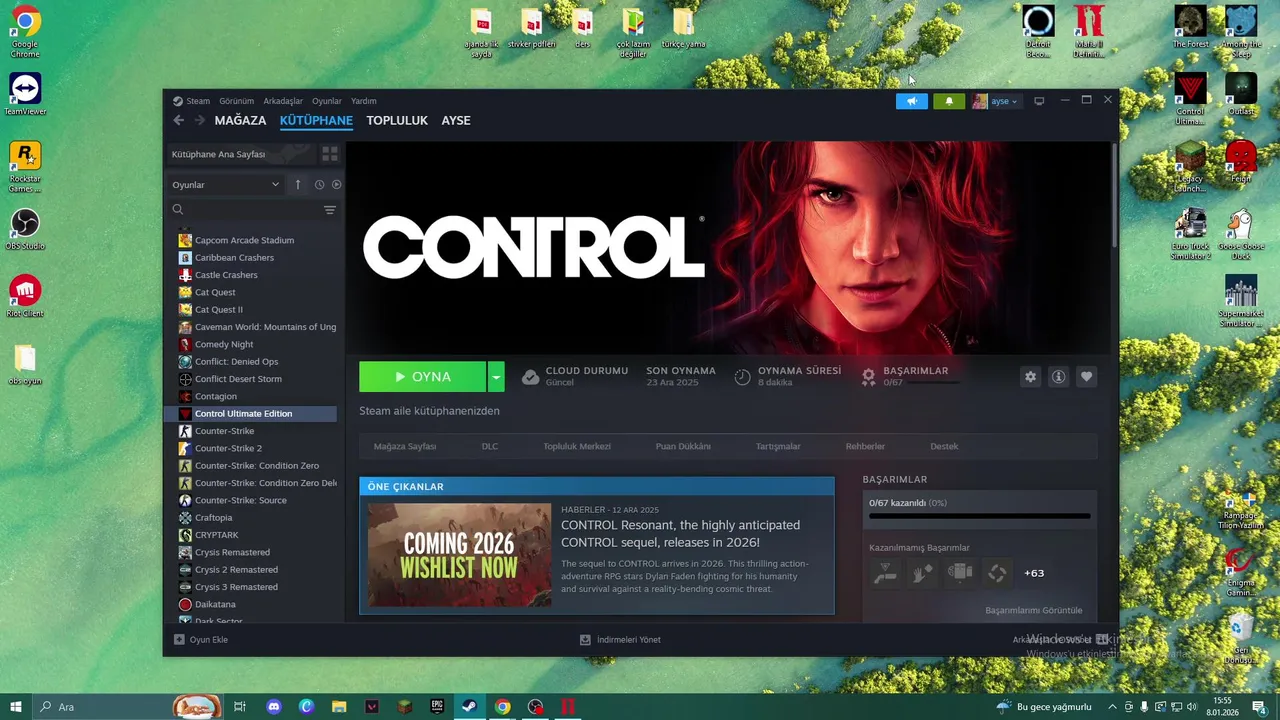Click the achievements progress bar
Viewport: 1280px width, 720px height.
tap(979, 517)
